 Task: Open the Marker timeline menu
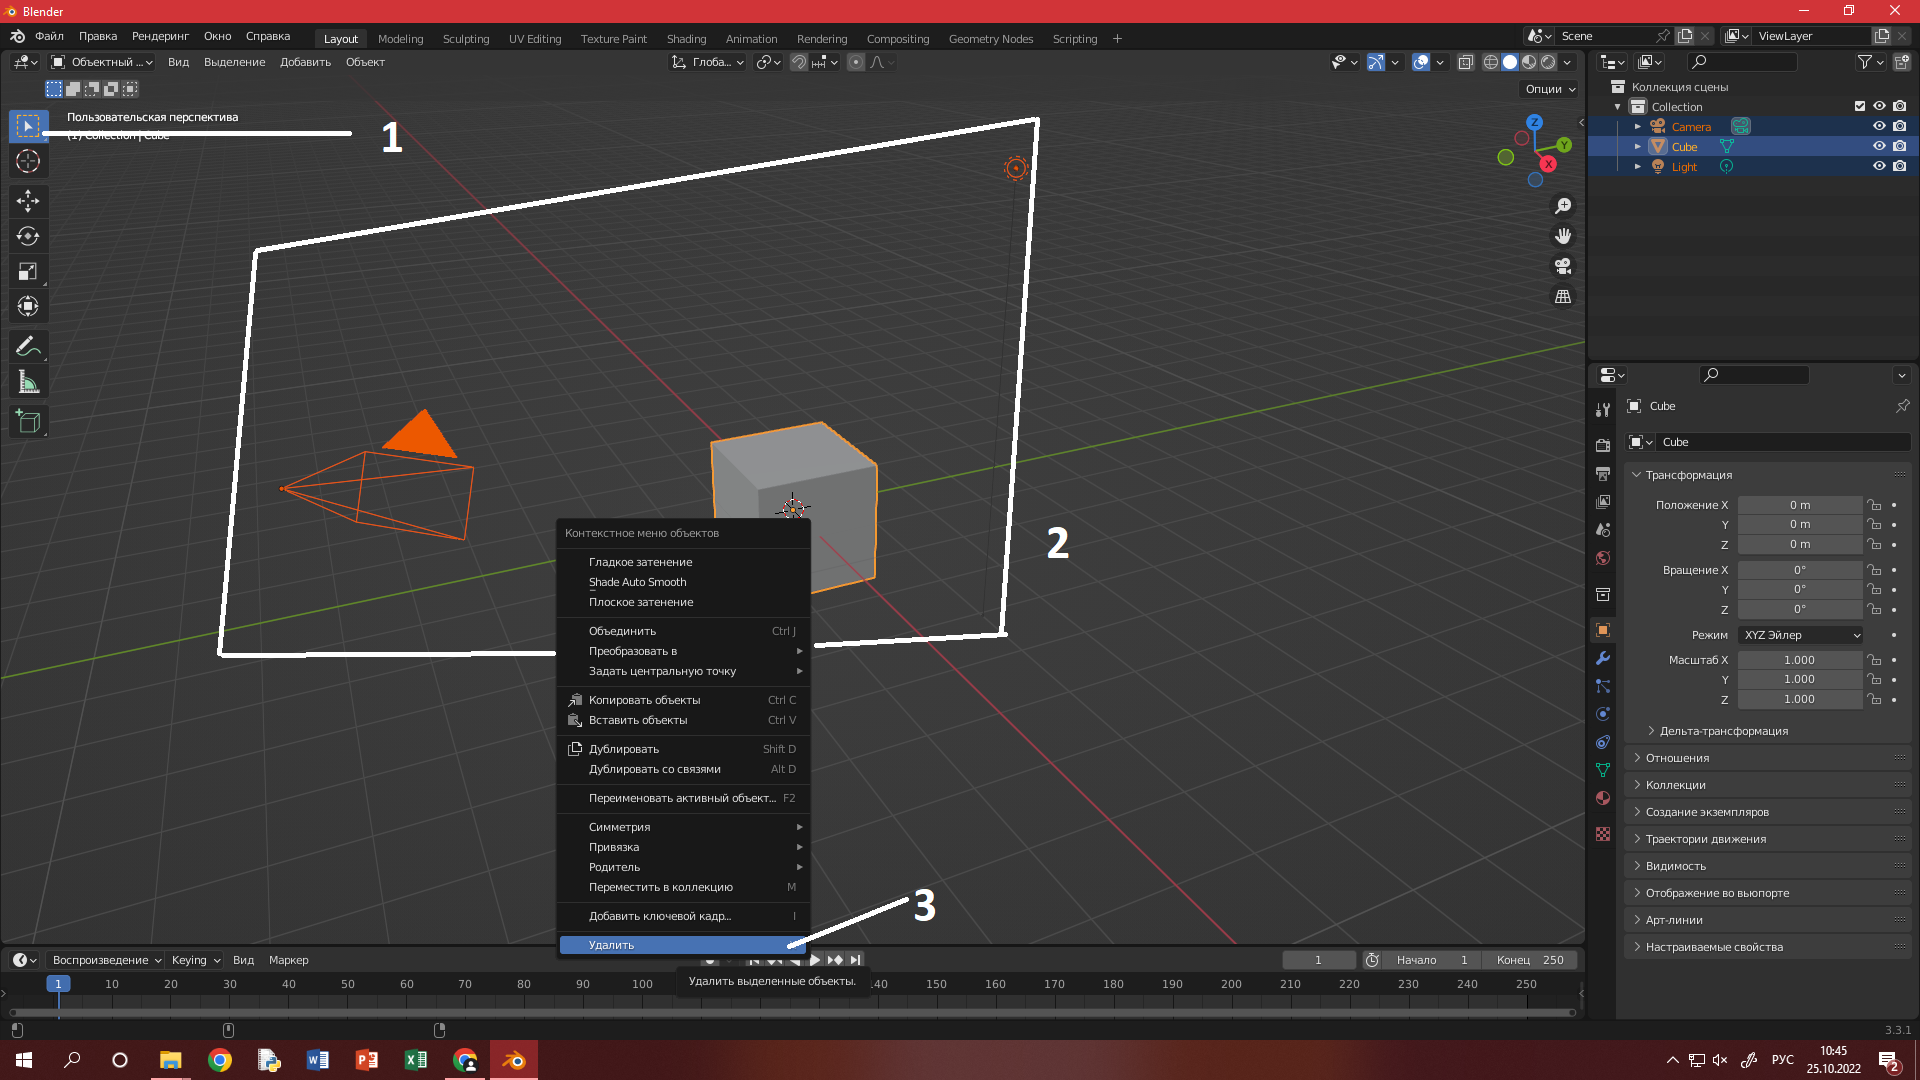(288, 960)
